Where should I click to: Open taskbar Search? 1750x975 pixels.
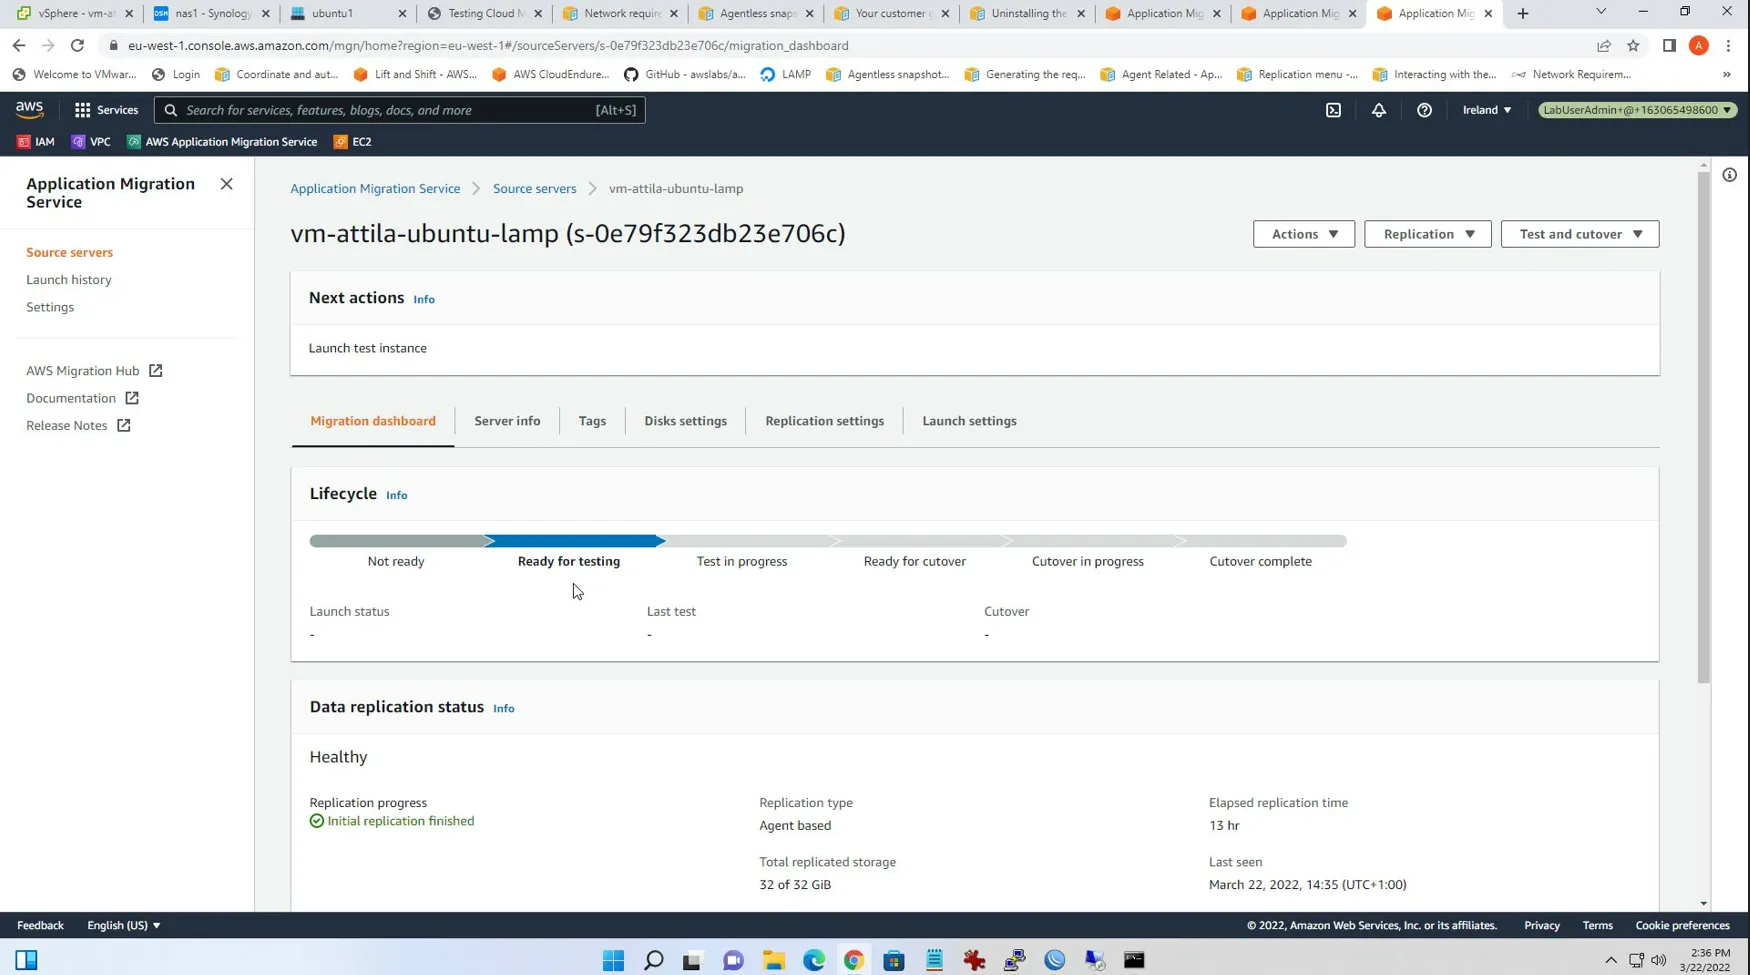[x=653, y=960]
